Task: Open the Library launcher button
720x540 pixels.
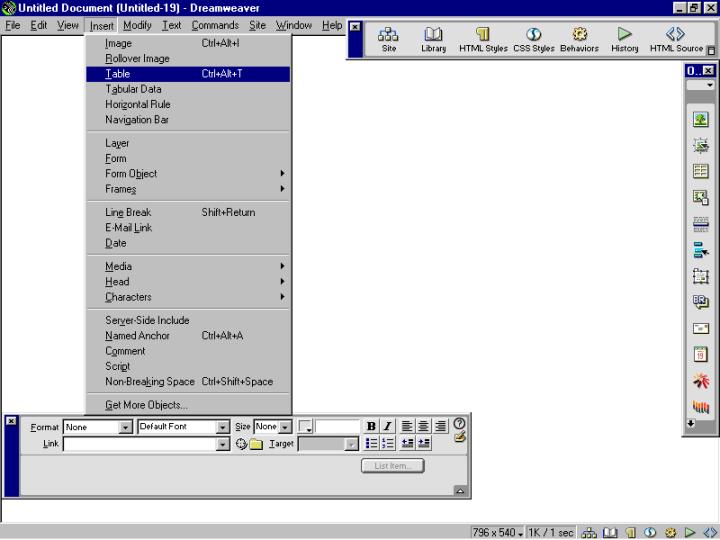Action: [x=433, y=39]
